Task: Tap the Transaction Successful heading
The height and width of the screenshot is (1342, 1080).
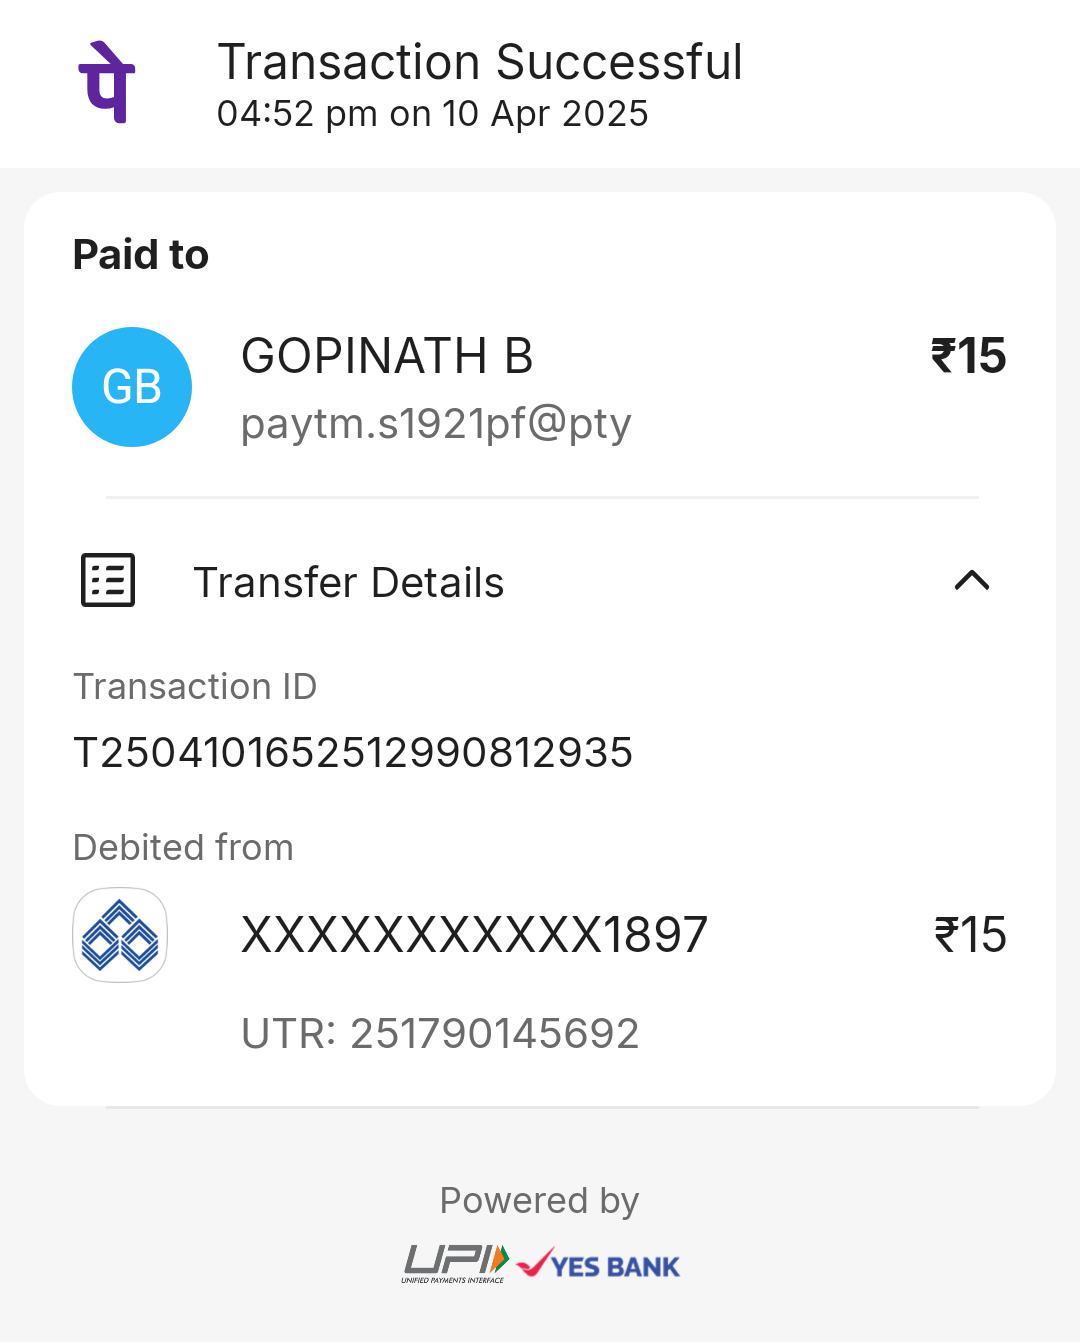Action: 480,62
